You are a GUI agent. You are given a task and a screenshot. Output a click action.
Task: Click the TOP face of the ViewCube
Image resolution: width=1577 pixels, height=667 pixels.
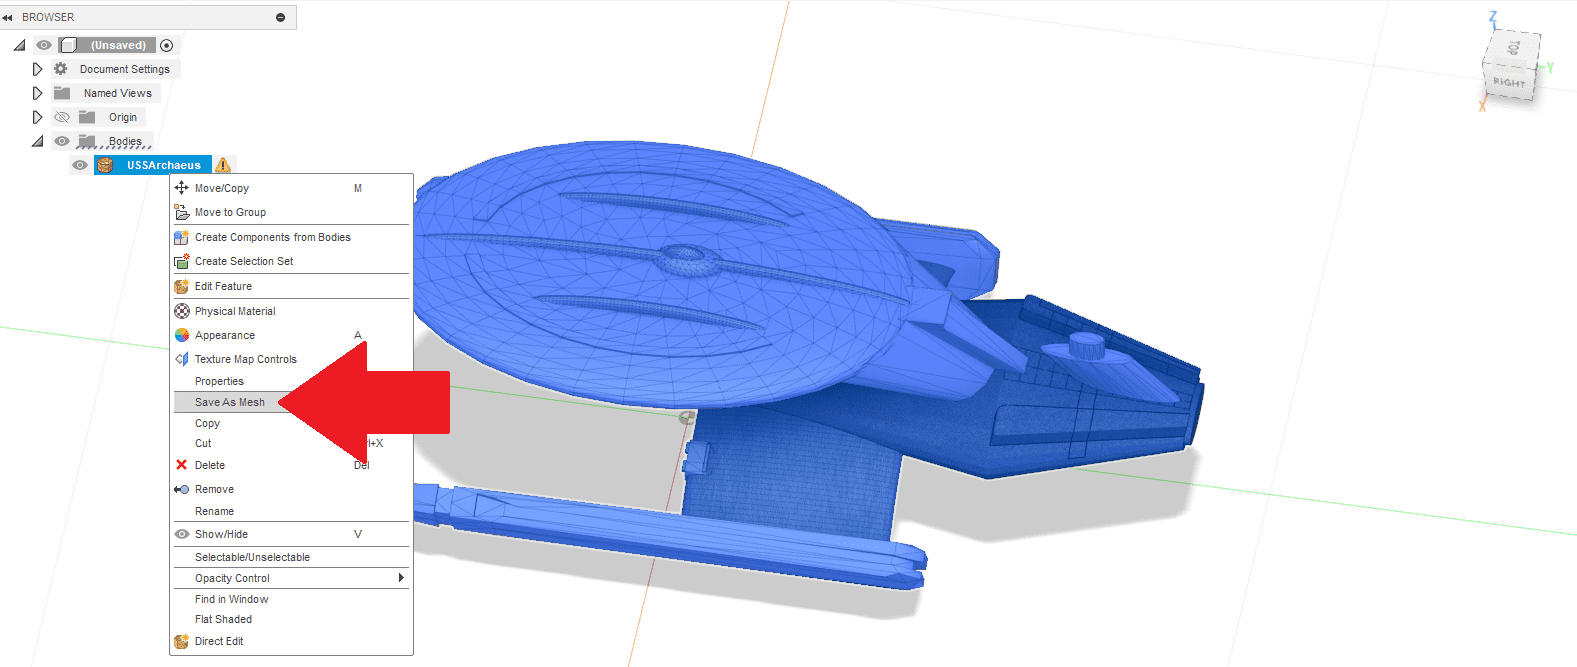1514,48
